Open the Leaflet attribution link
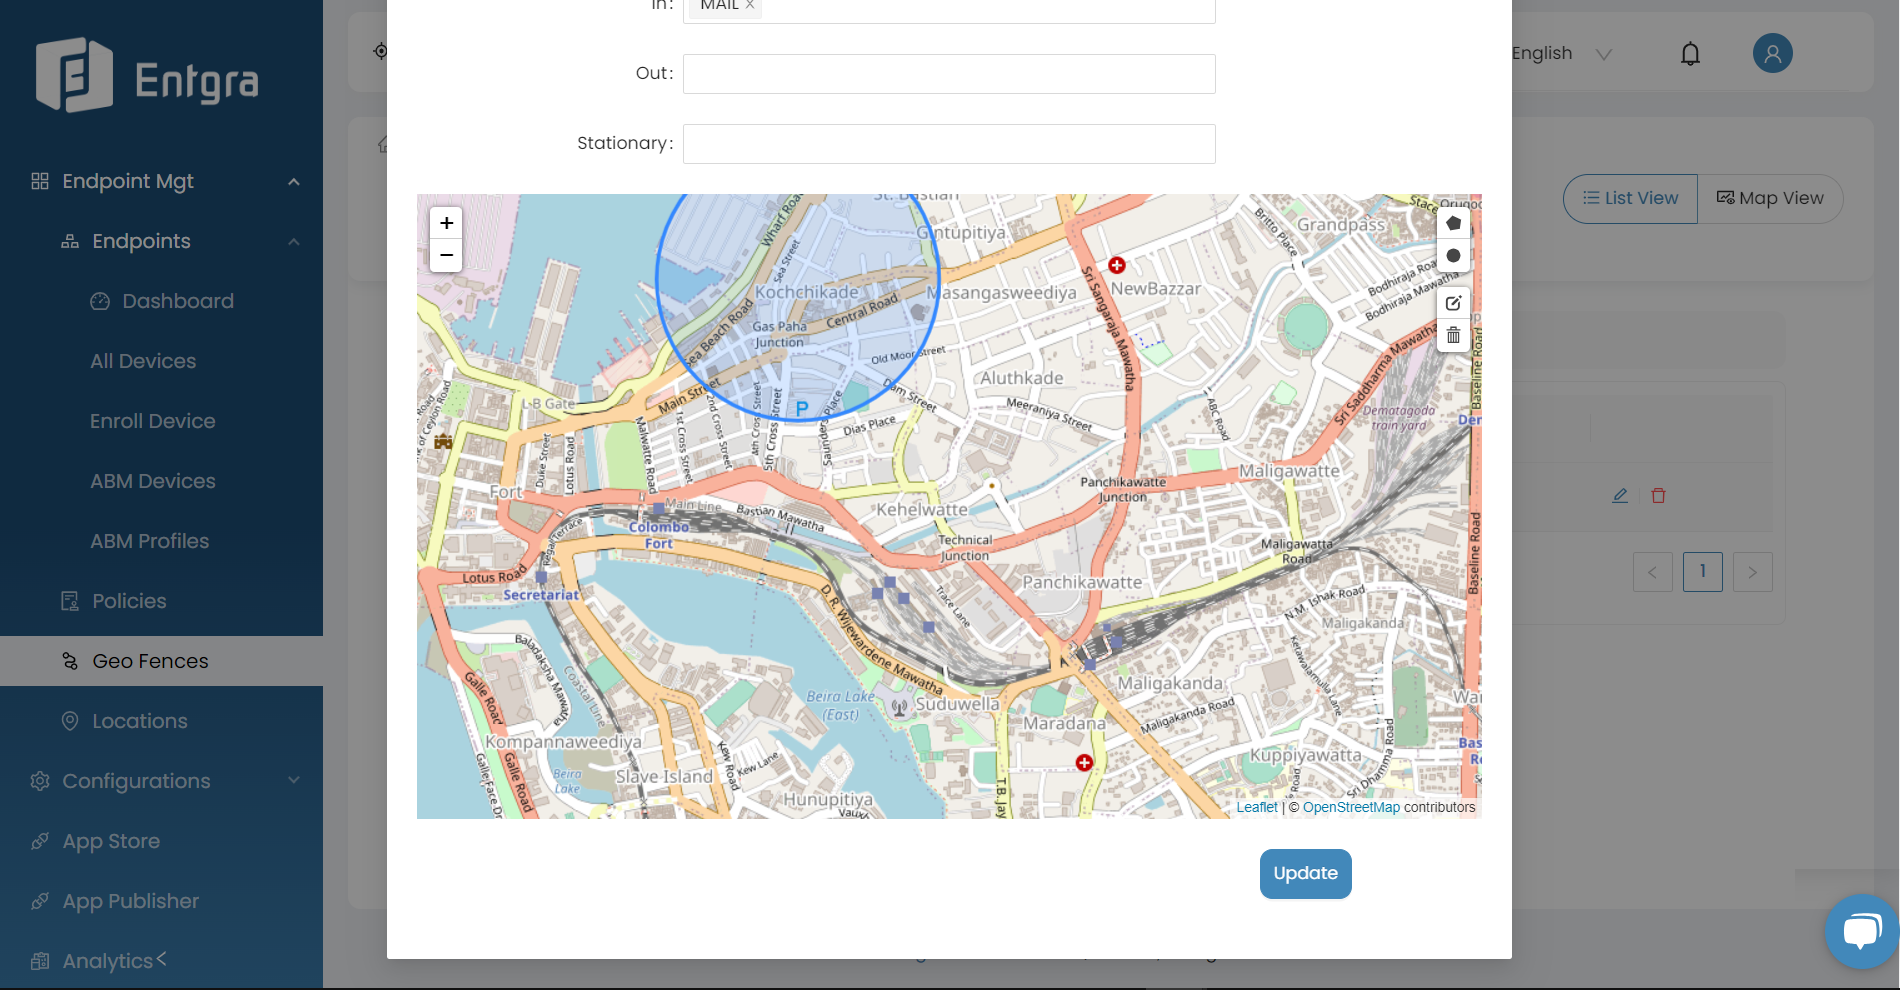This screenshot has height=990, width=1900. [1256, 807]
